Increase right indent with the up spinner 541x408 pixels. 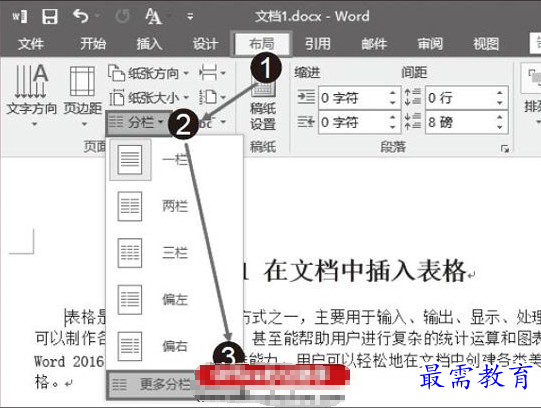coord(392,117)
